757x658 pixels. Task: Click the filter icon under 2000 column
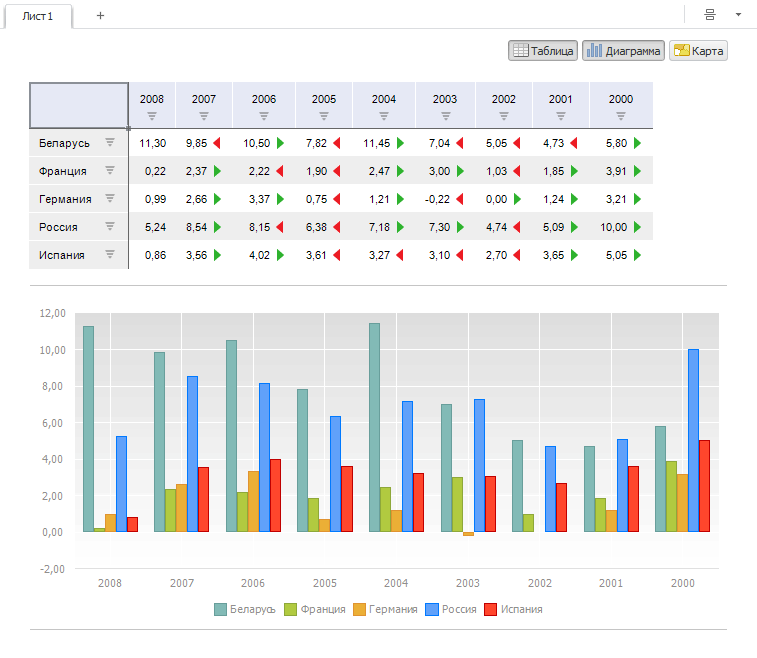coord(621,115)
